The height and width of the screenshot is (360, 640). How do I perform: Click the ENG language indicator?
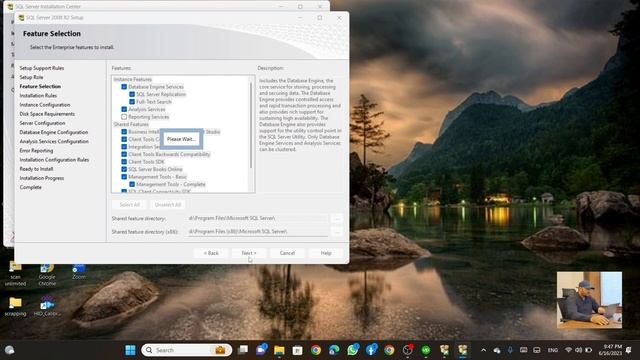coord(553,350)
